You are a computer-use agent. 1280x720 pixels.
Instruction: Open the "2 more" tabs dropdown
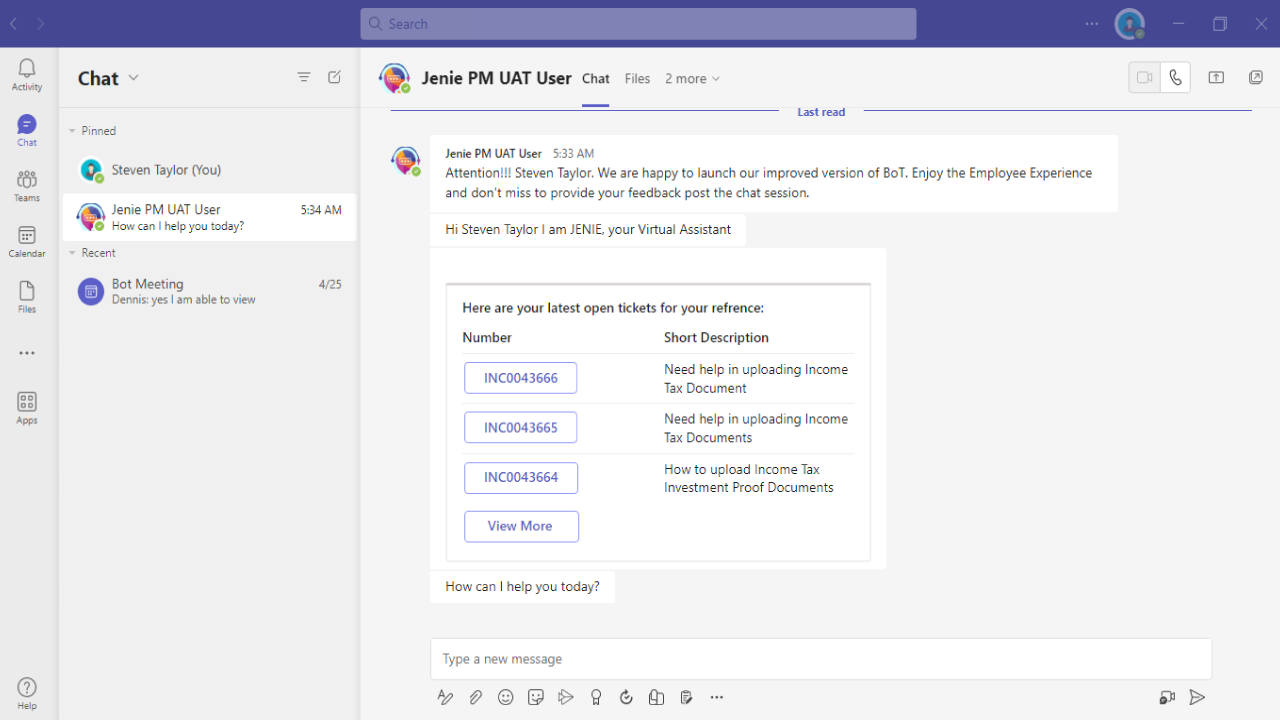[x=692, y=79]
